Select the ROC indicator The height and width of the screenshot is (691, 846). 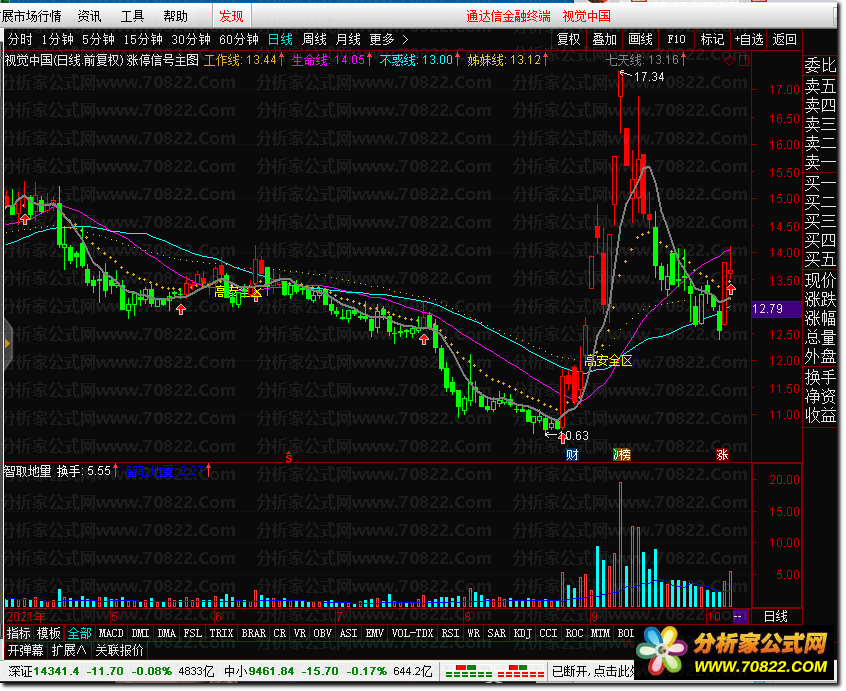pos(575,633)
